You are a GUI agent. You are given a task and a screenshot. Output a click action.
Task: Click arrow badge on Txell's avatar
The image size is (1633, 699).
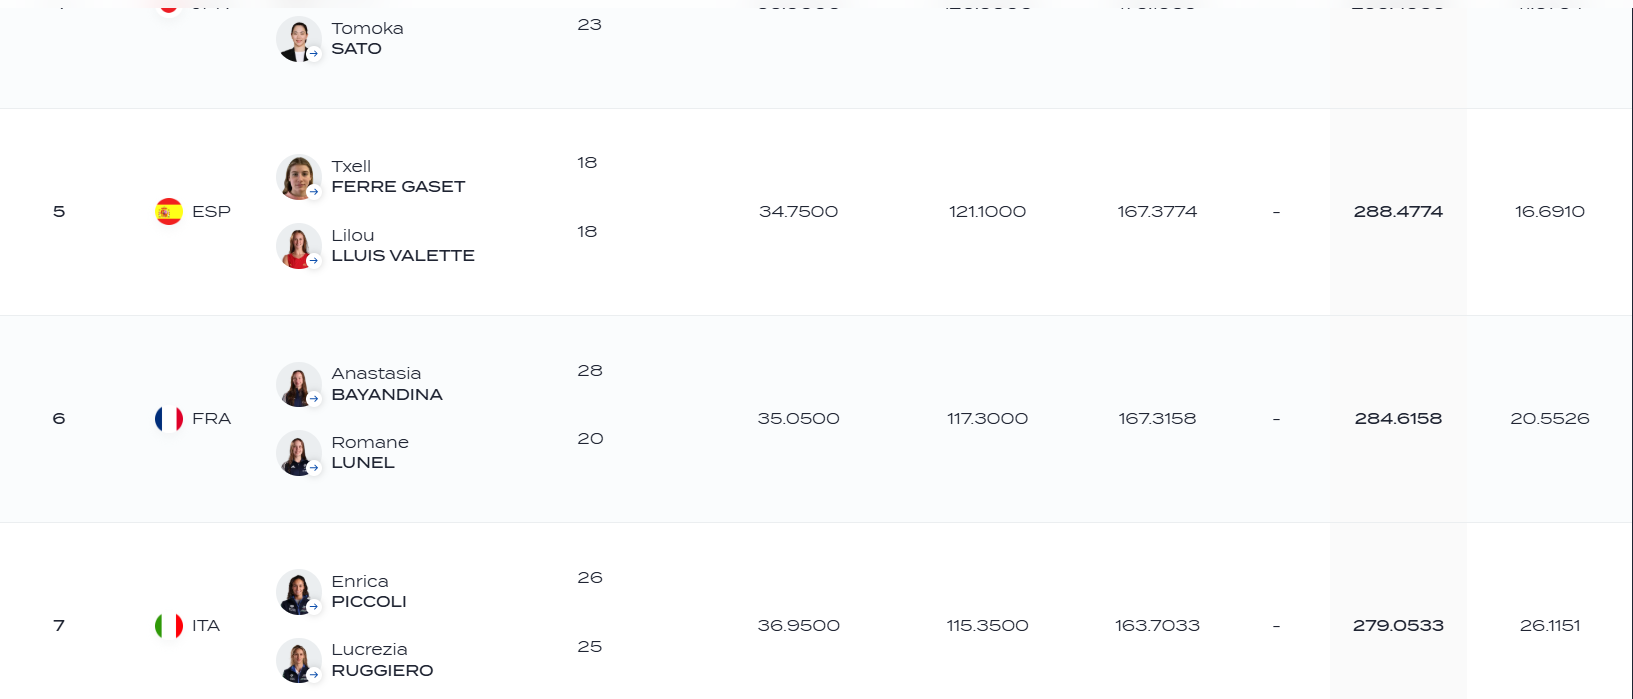tap(314, 192)
